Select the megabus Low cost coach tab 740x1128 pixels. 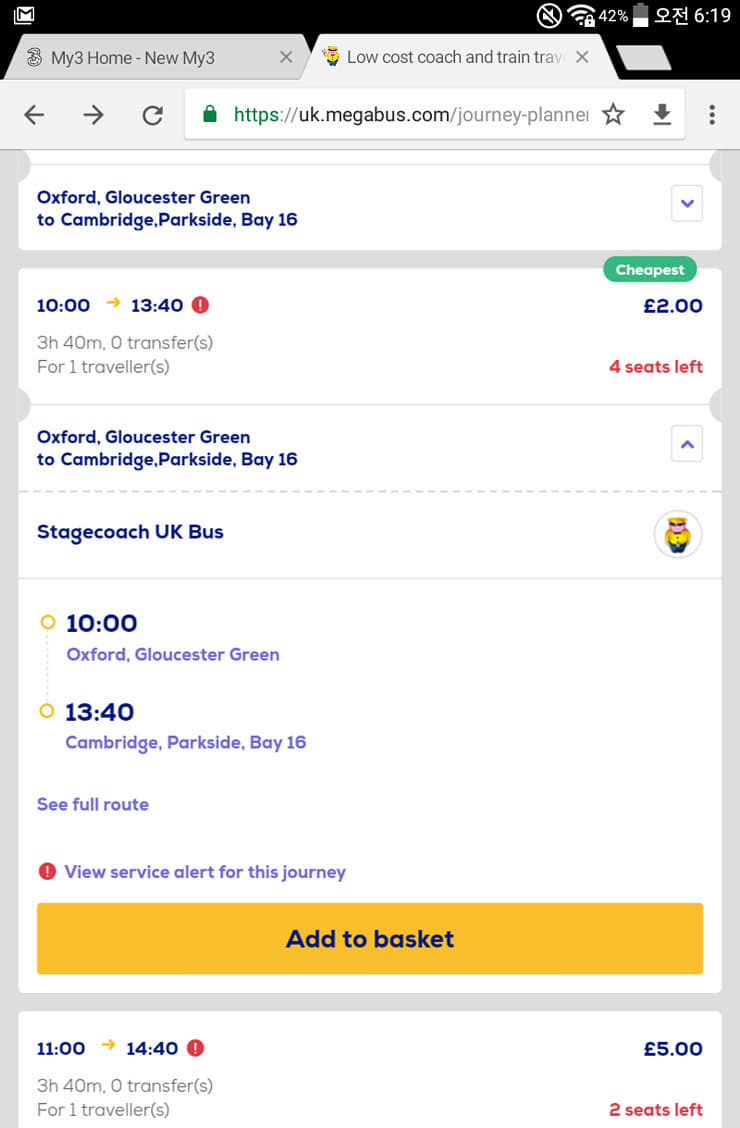coord(450,58)
